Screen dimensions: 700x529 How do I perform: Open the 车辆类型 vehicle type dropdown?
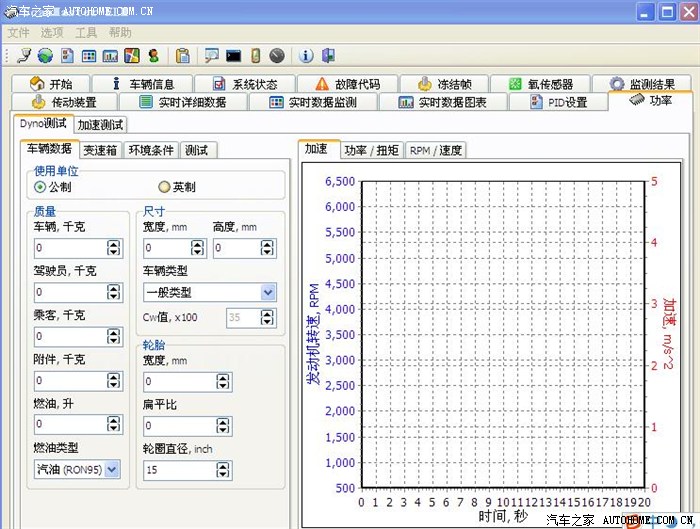tap(267, 292)
